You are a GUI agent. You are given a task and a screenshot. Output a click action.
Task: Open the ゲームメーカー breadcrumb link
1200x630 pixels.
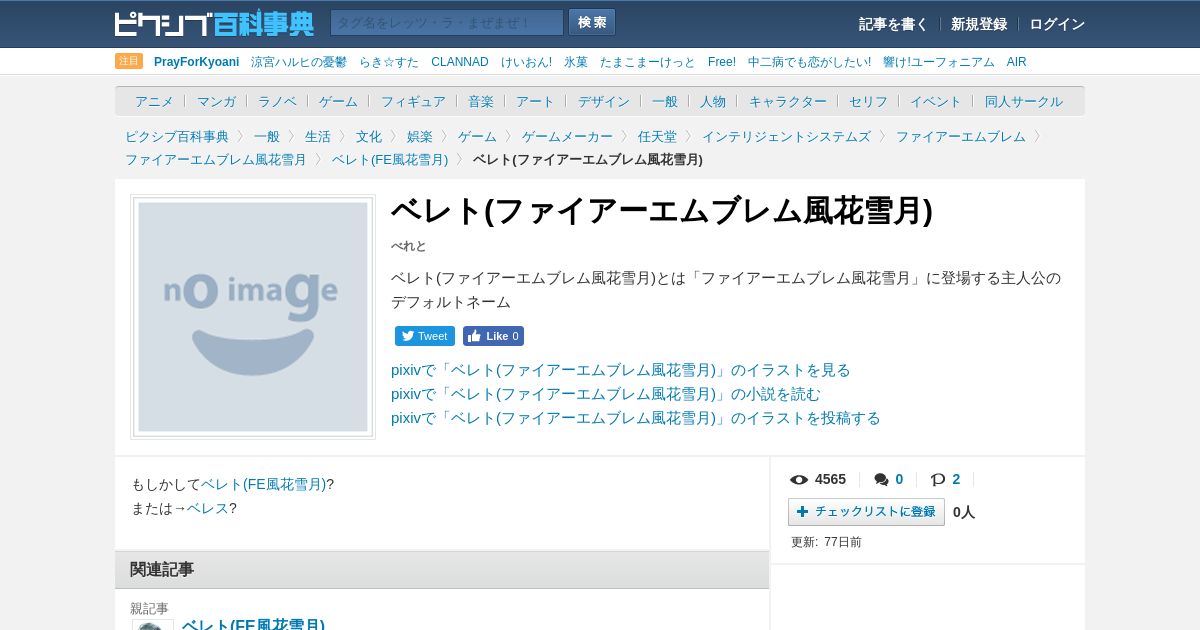pyautogui.click(x=567, y=136)
